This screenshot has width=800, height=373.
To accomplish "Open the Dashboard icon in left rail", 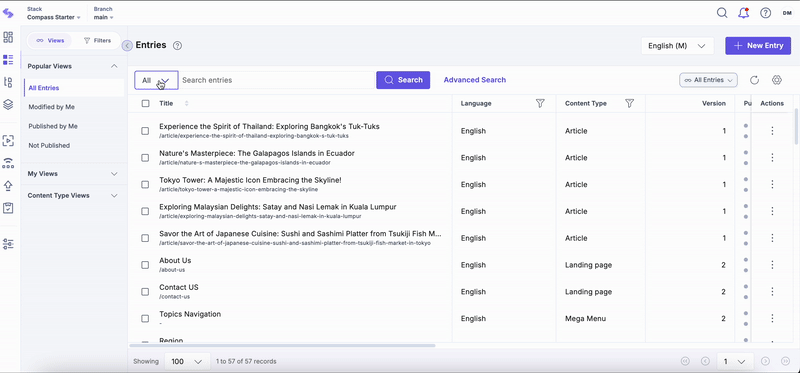I will (8, 37).
